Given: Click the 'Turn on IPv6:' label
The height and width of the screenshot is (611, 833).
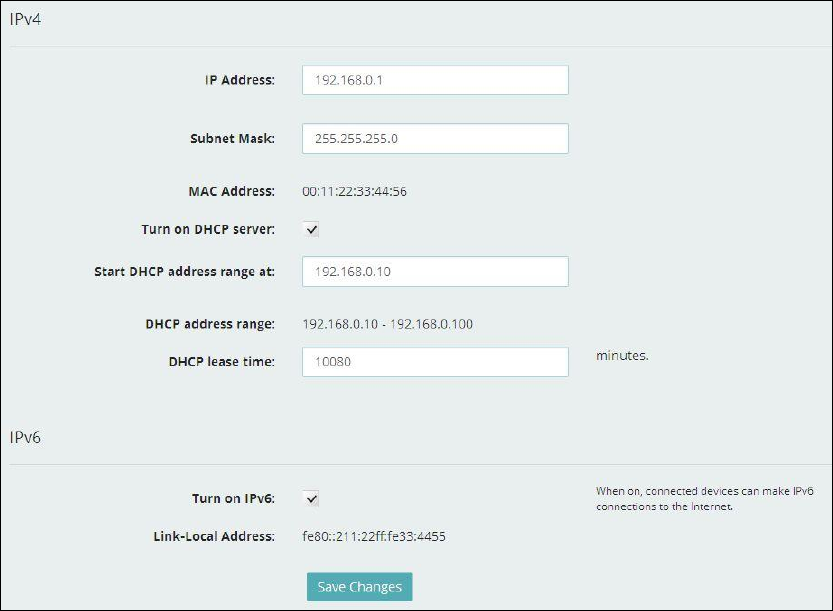Looking at the screenshot, I should point(234,498).
